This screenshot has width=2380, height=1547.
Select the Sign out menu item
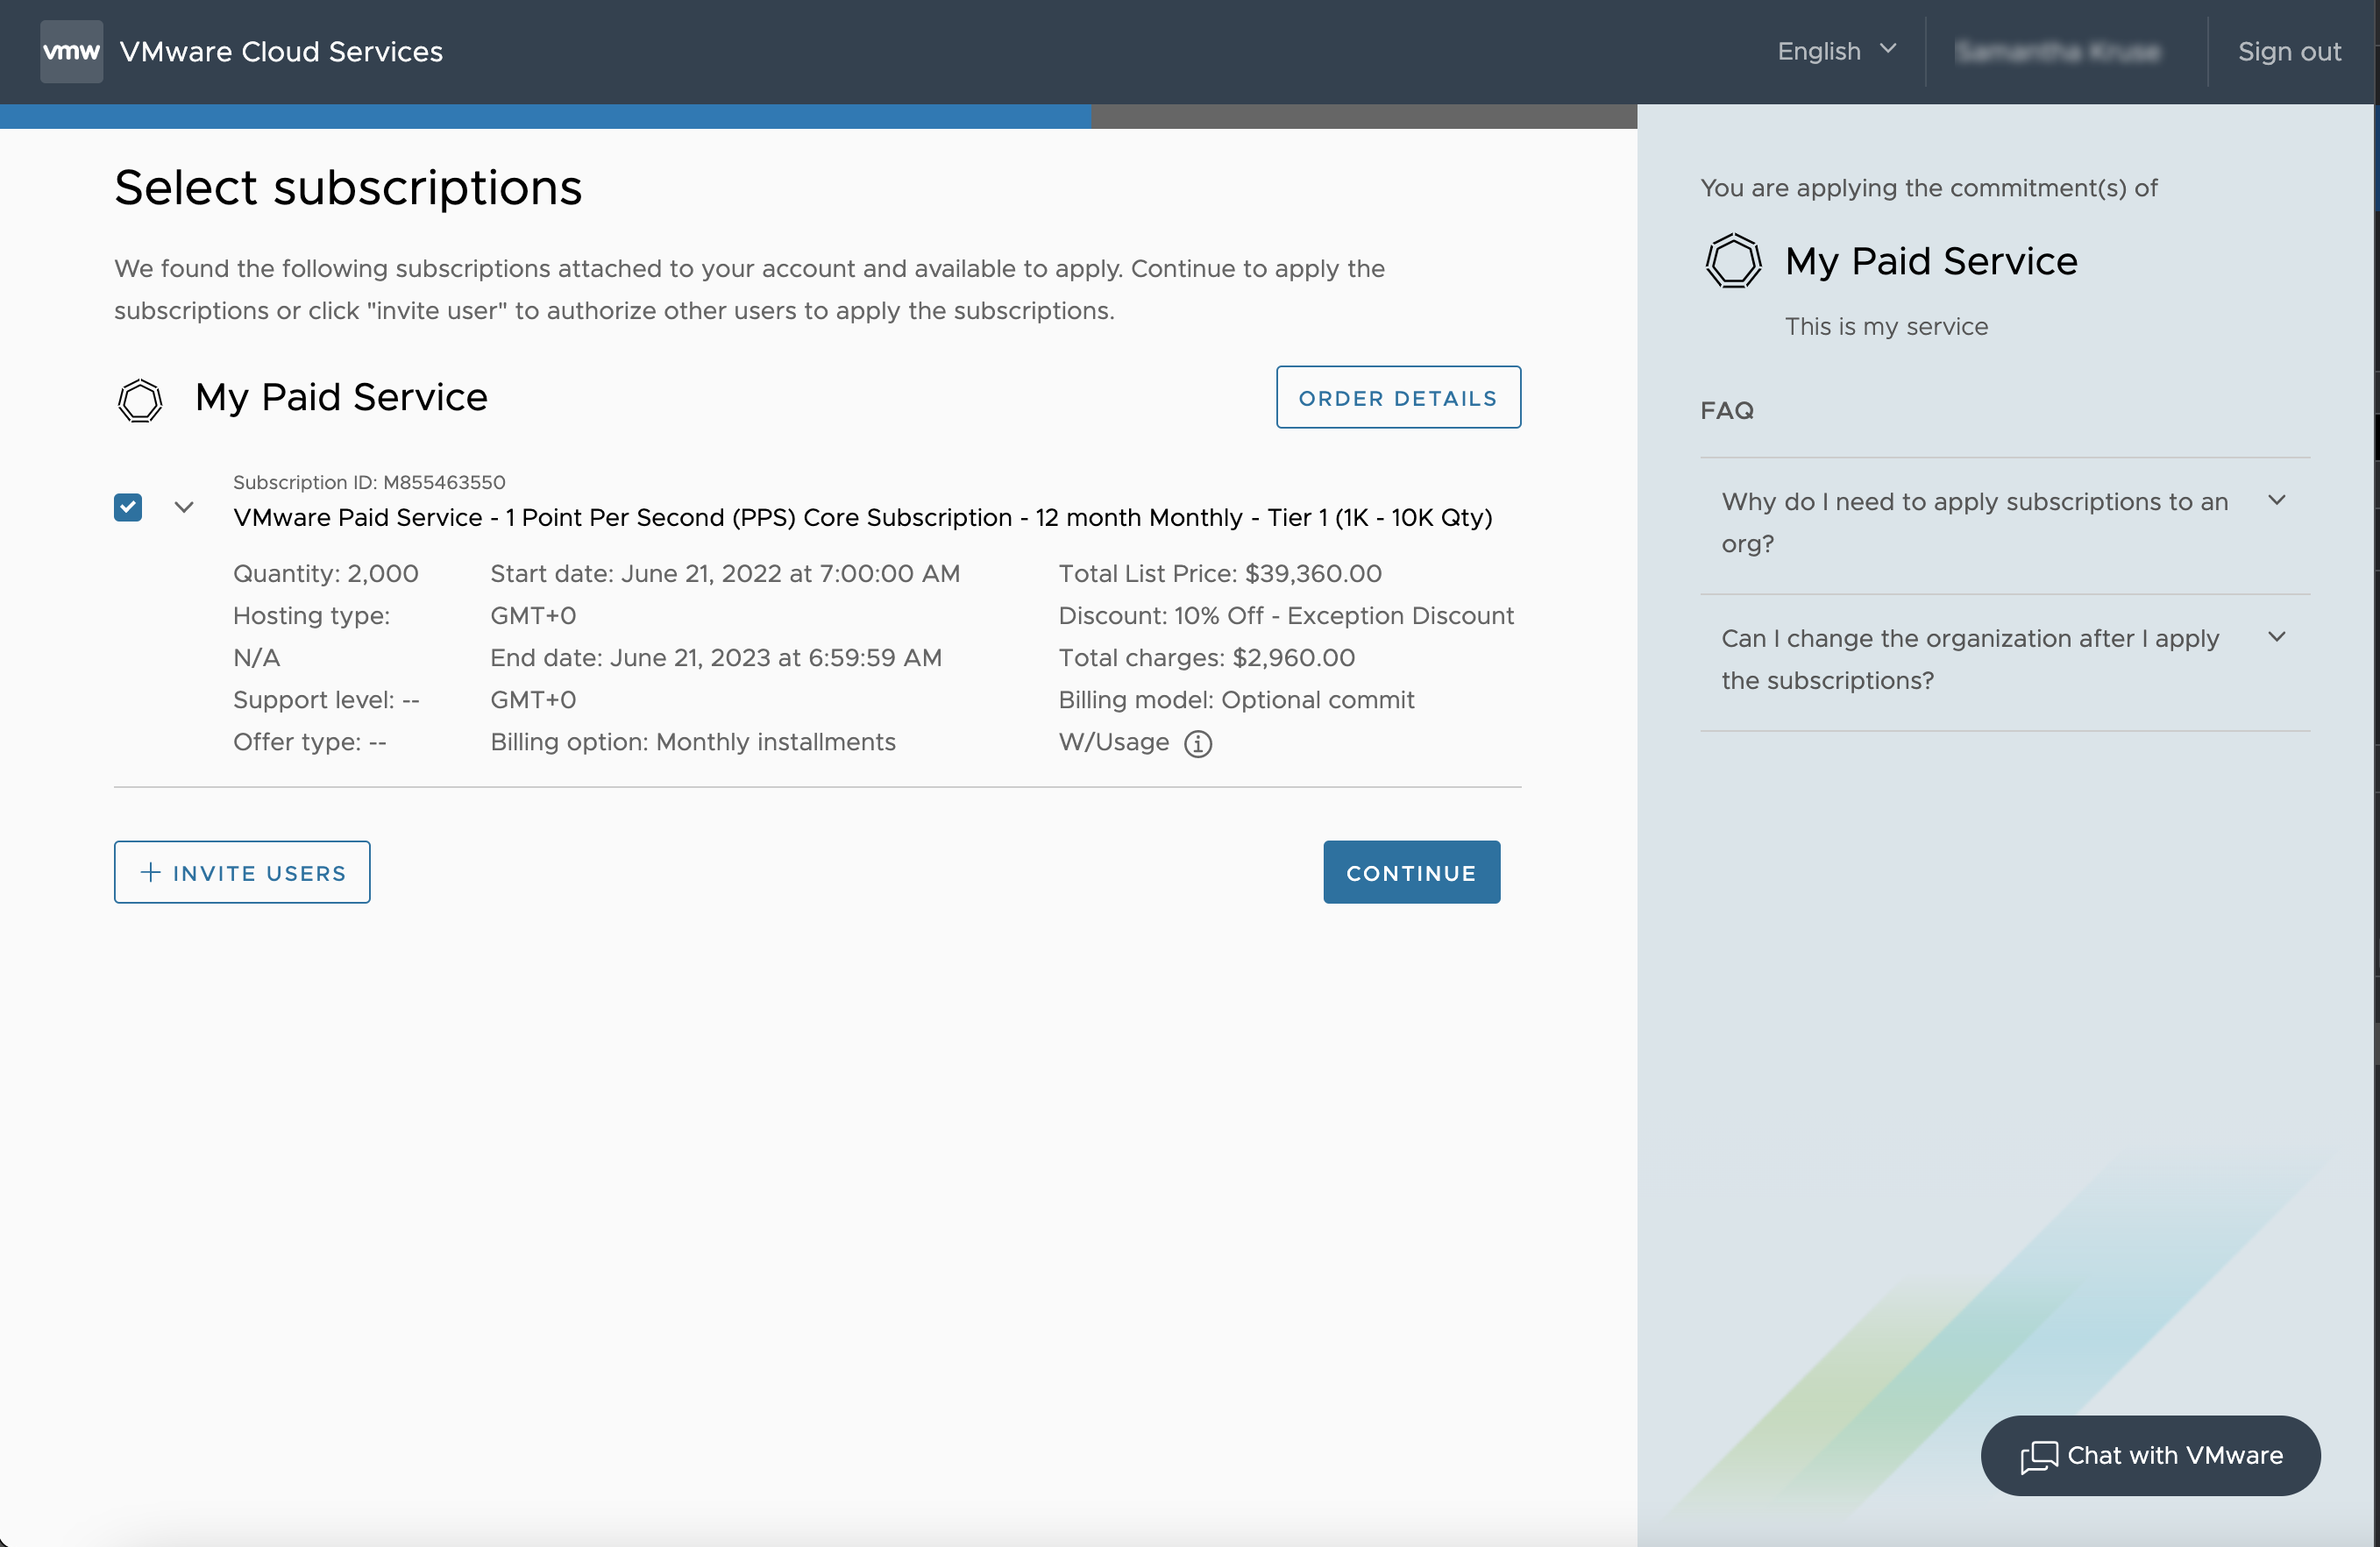[x=2288, y=50]
